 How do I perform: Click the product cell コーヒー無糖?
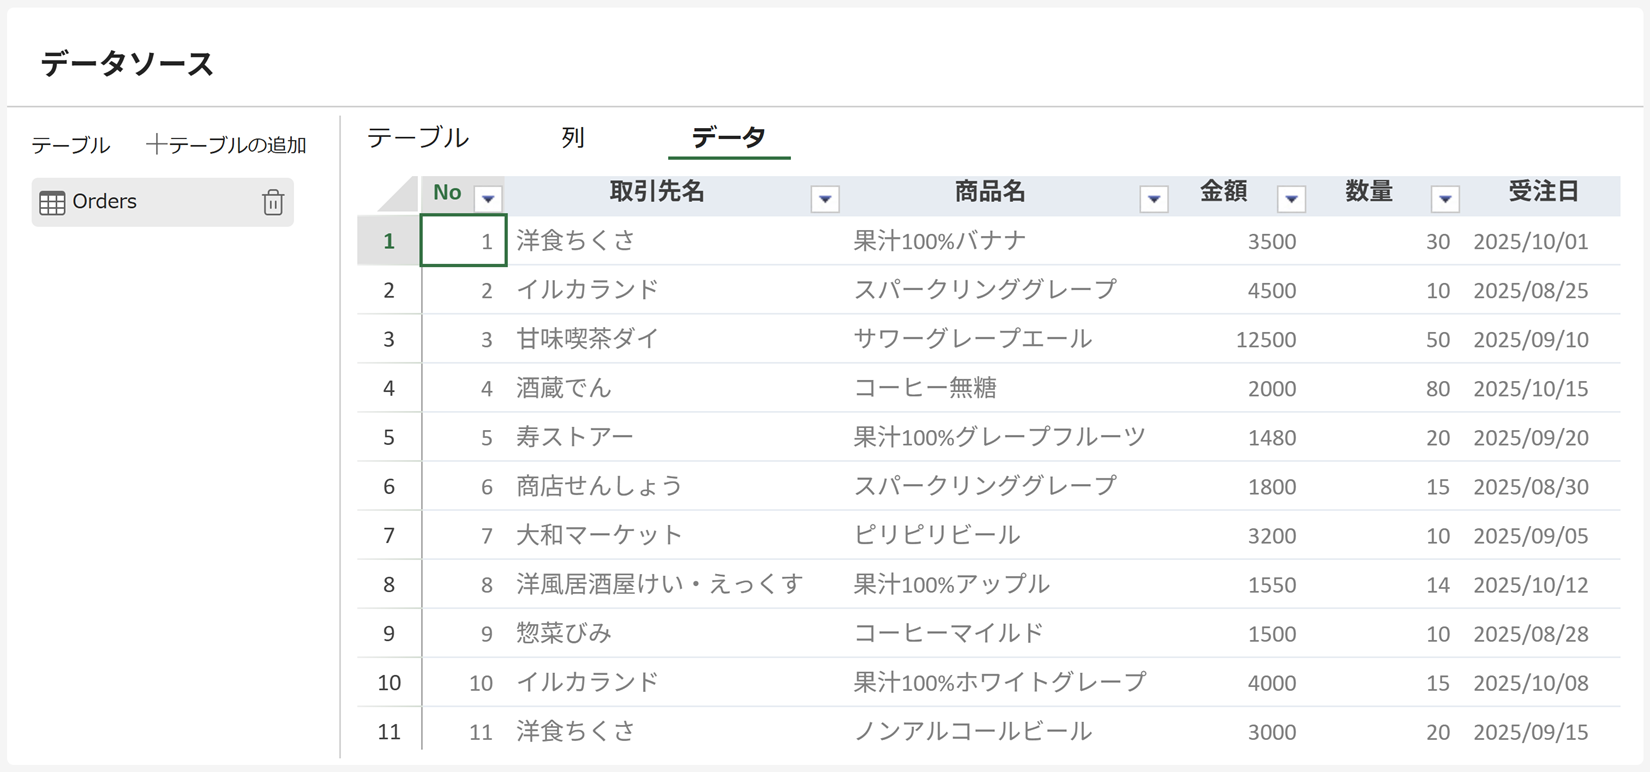click(x=925, y=388)
